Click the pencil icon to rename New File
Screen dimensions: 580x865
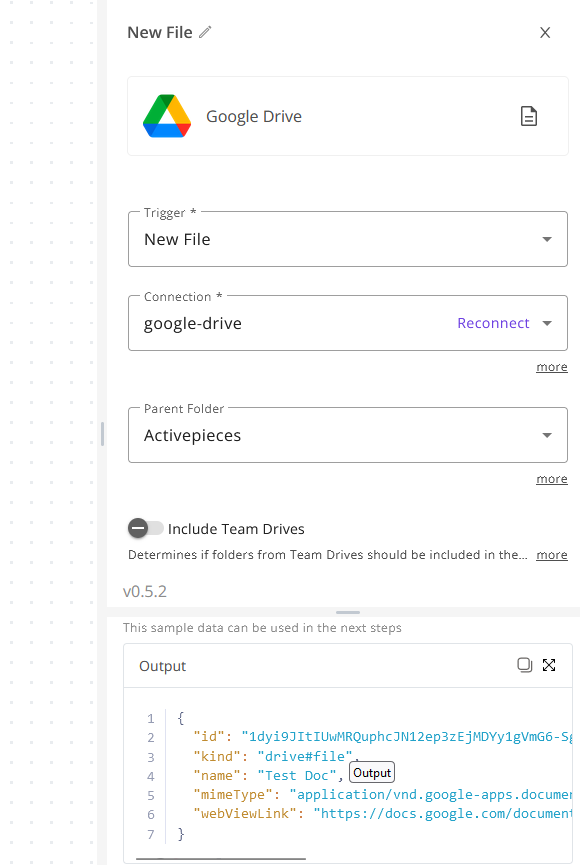tap(205, 33)
